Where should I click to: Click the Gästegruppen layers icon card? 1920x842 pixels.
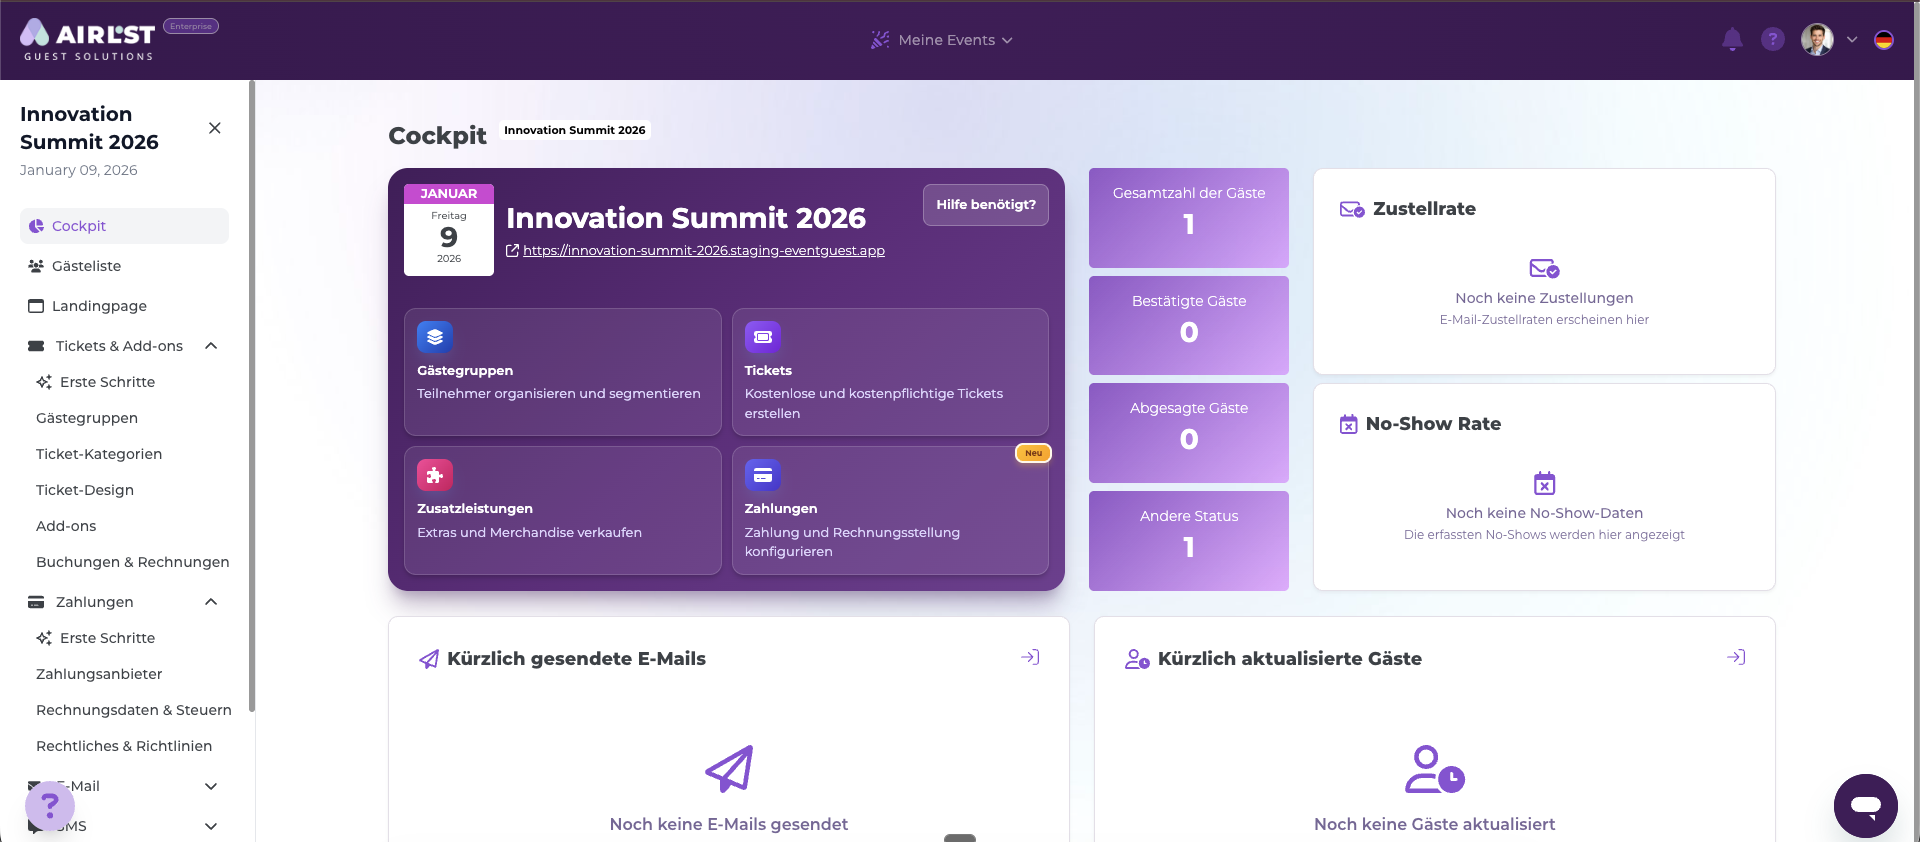point(435,337)
